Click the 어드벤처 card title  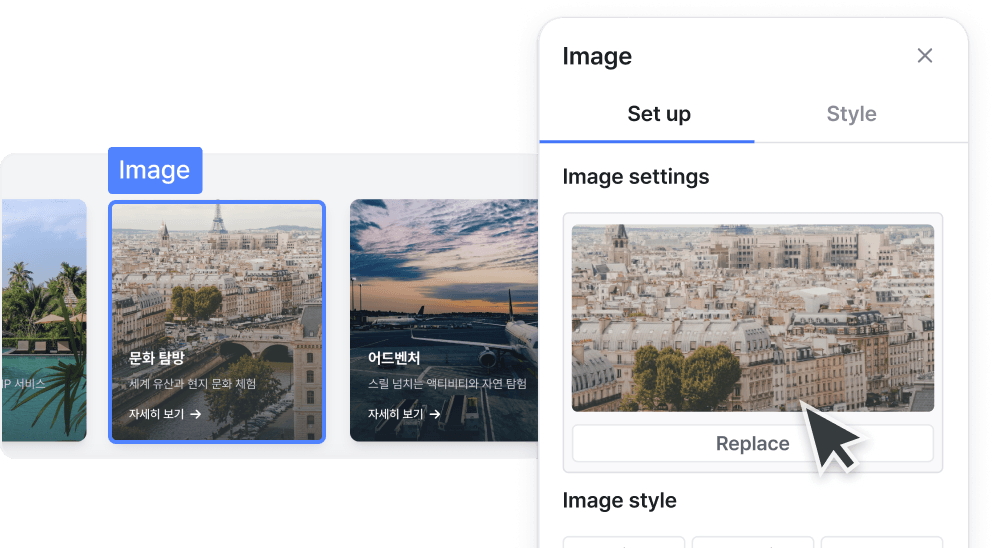394,358
